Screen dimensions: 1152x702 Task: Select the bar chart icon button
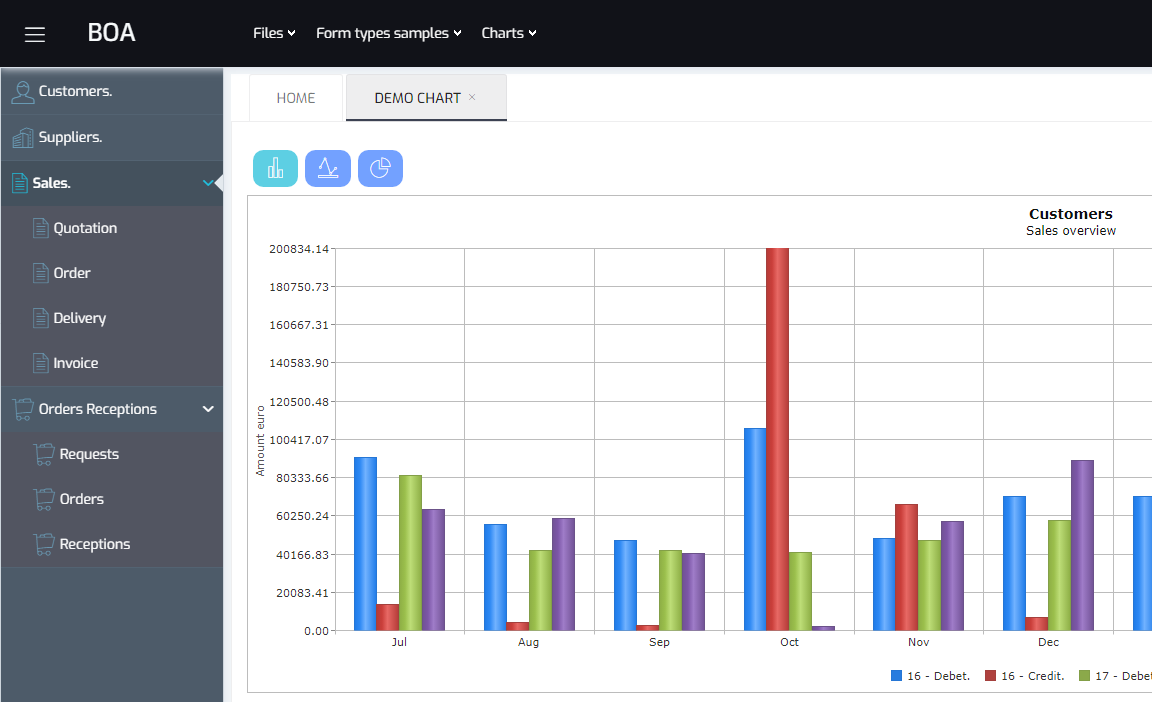click(276, 168)
